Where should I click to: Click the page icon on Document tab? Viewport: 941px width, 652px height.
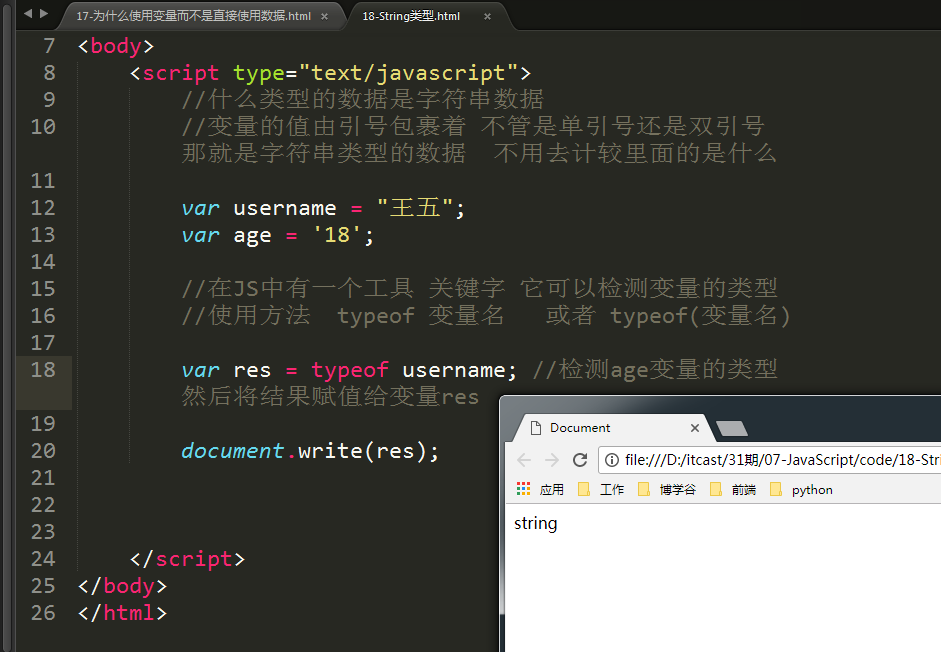tap(536, 427)
